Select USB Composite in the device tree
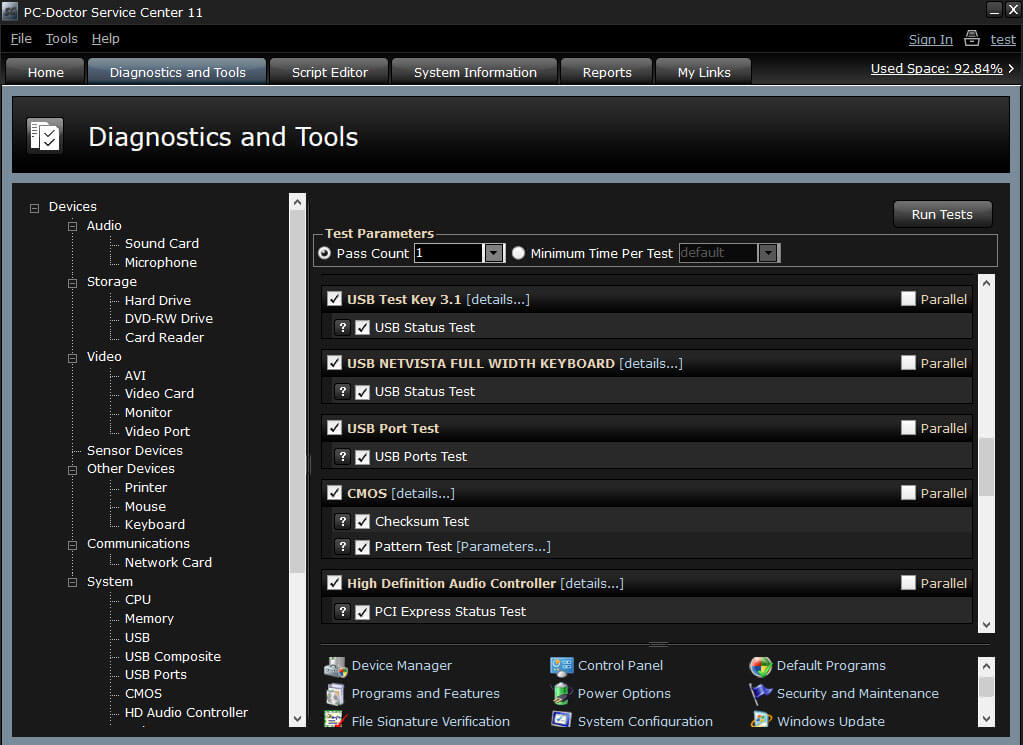1023x745 pixels. [x=173, y=656]
